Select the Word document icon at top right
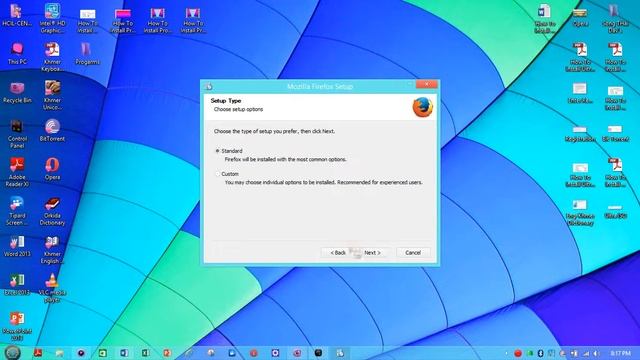The height and width of the screenshot is (360, 640). [544, 18]
